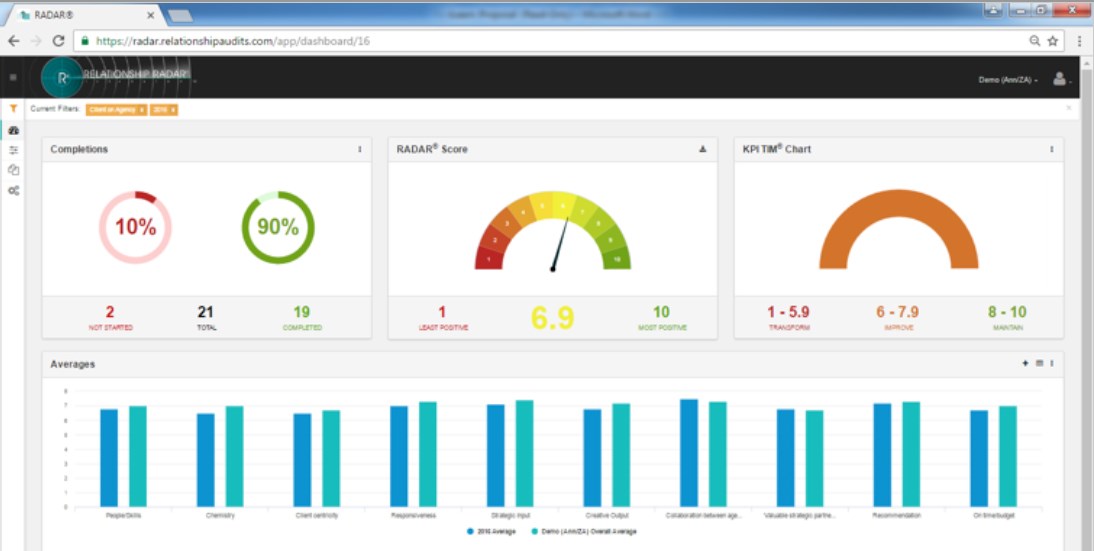
Task: Click the secure padlock icon in address bar
Action: 85,41
